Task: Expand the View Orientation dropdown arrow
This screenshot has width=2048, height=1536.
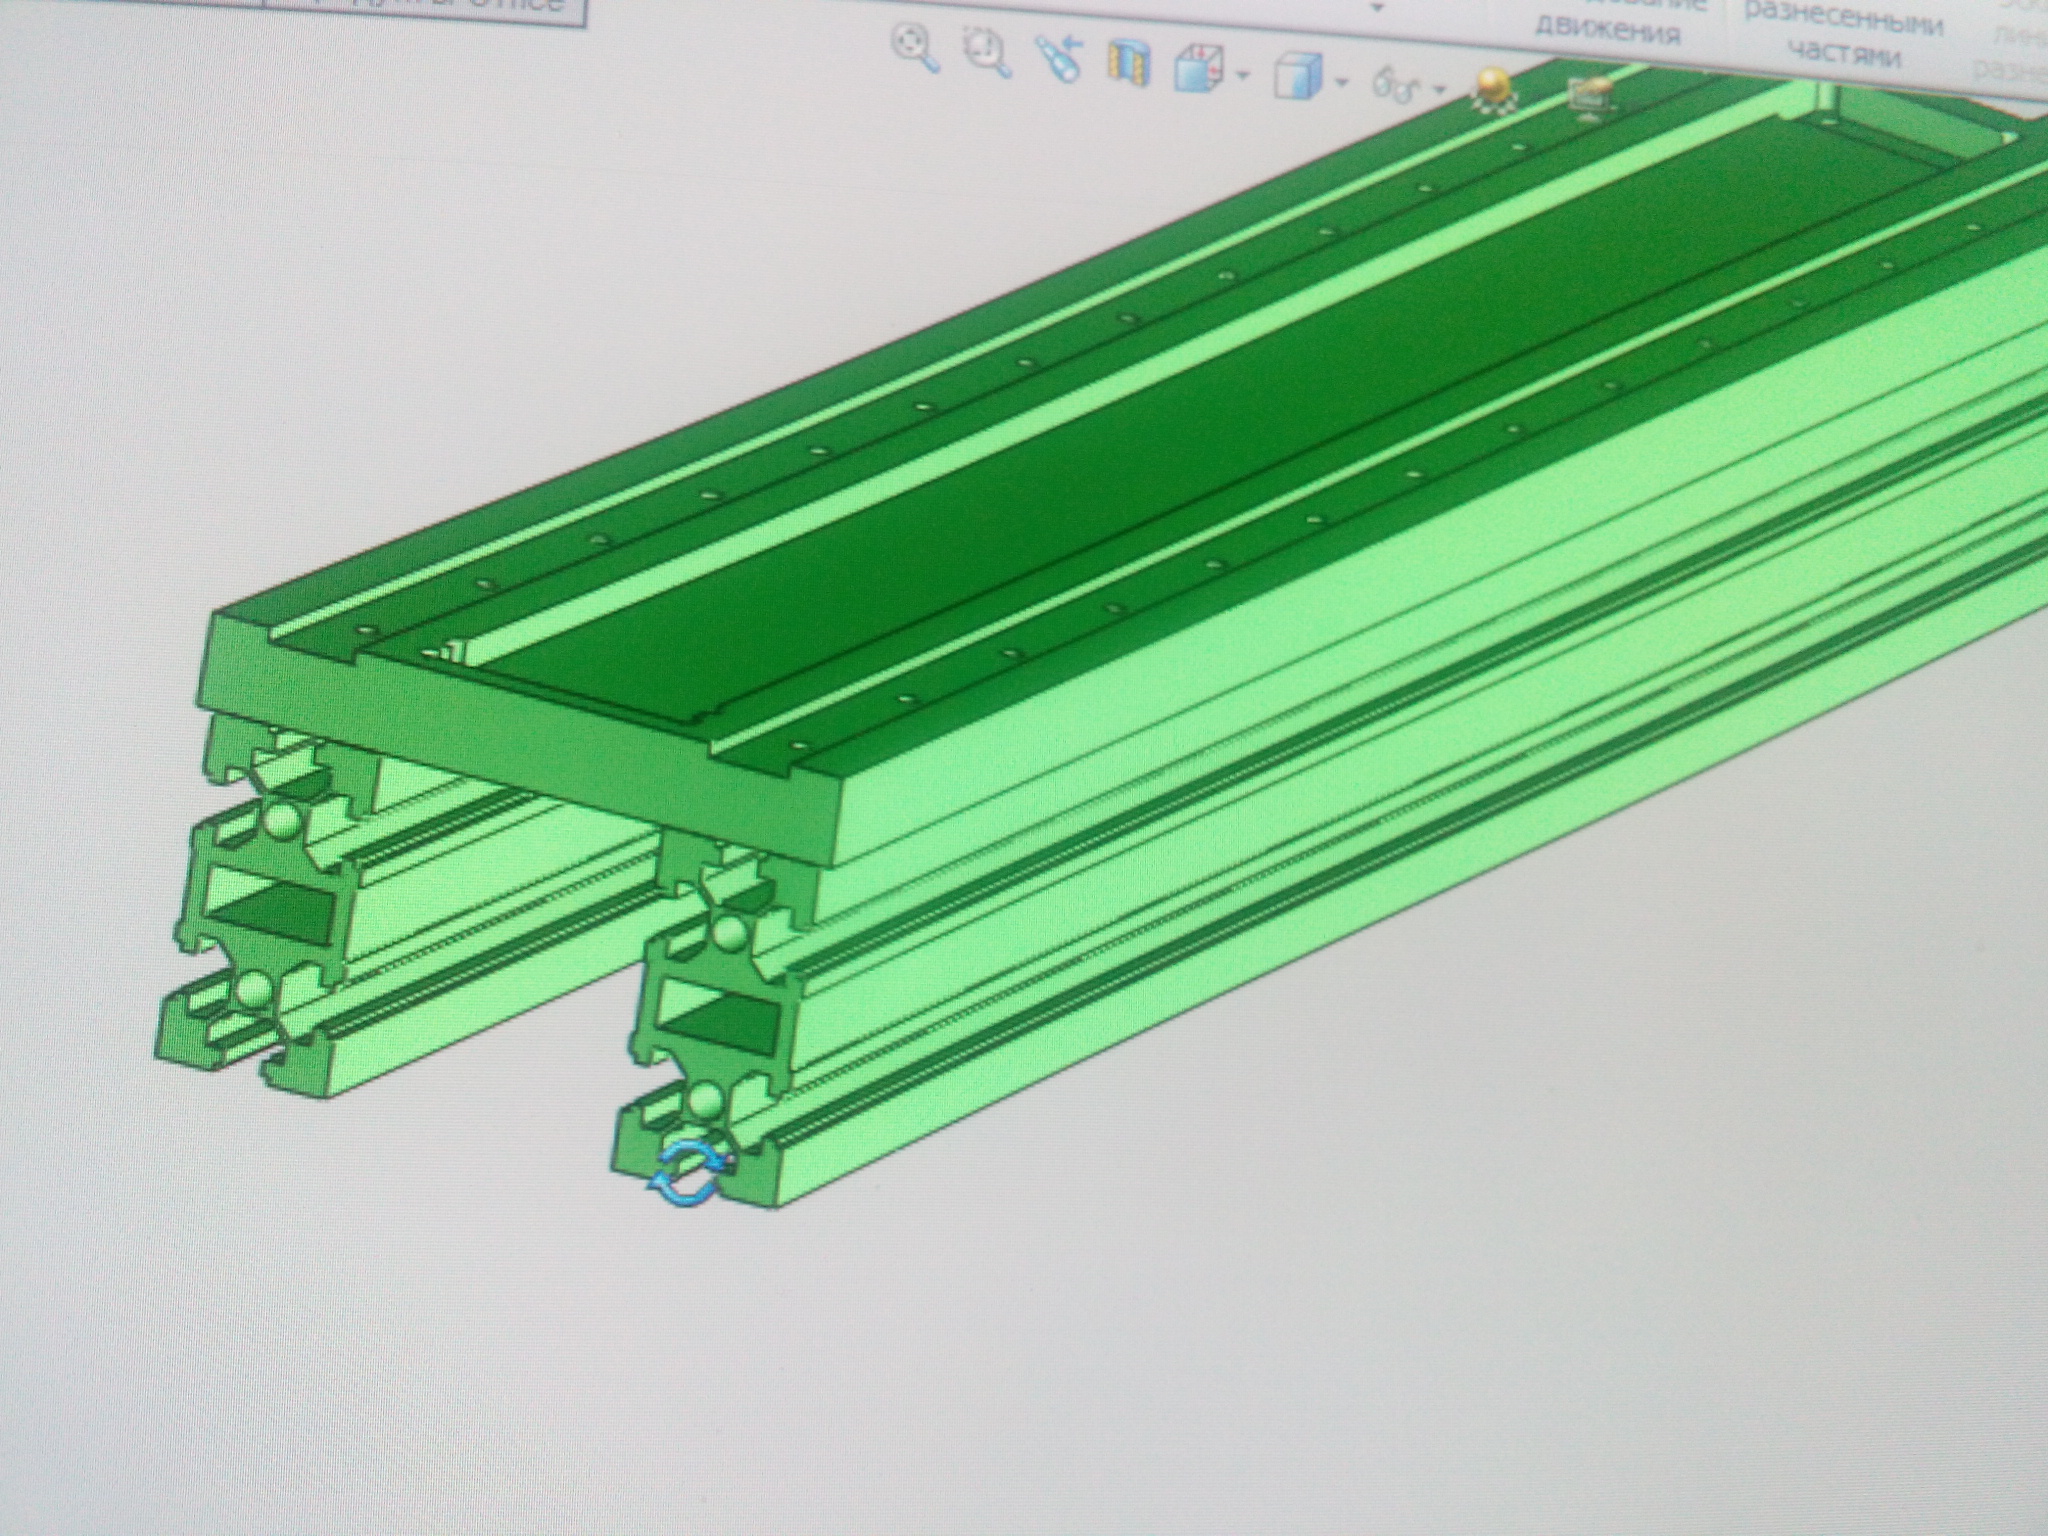Action: (x=1242, y=76)
